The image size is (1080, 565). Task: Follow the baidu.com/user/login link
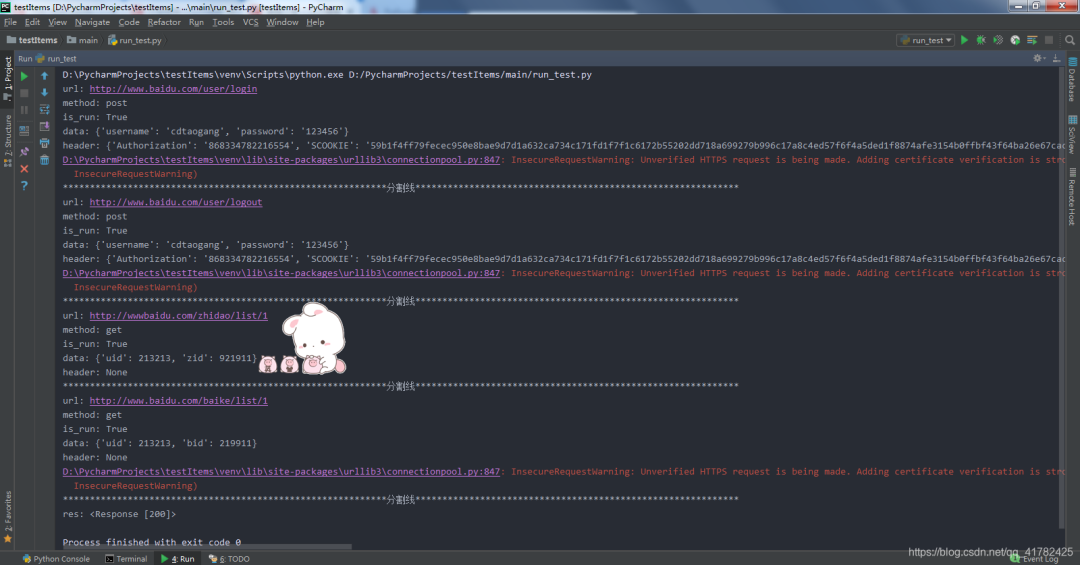pos(173,89)
